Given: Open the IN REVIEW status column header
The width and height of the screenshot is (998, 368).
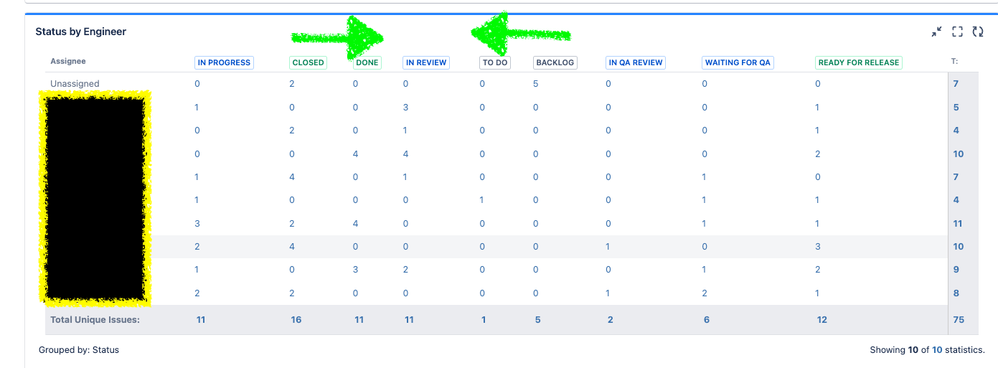Looking at the screenshot, I should click(426, 62).
